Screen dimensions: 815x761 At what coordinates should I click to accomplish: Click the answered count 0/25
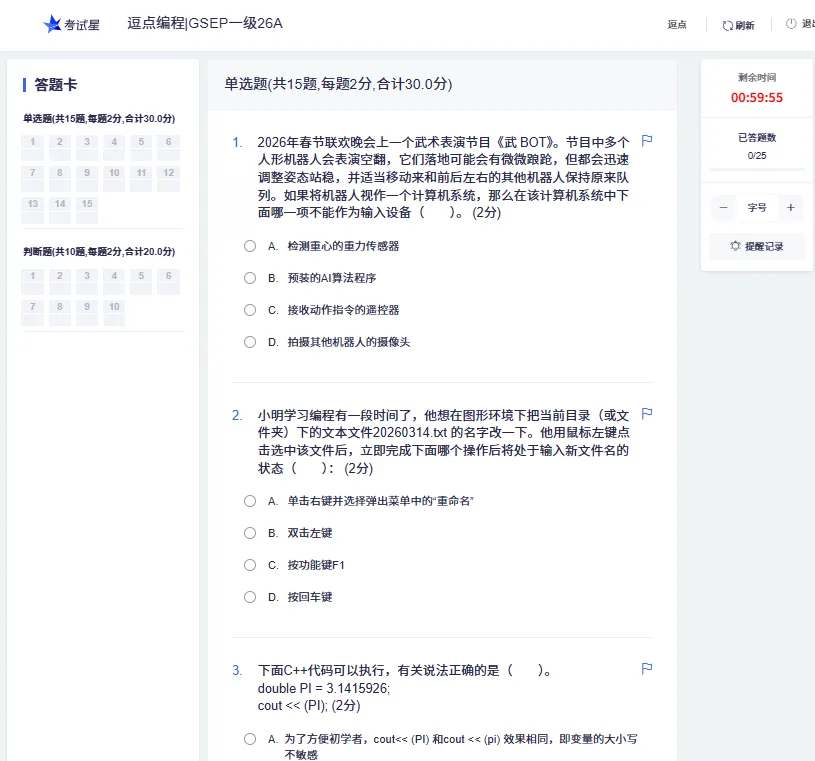click(x=757, y=155)
